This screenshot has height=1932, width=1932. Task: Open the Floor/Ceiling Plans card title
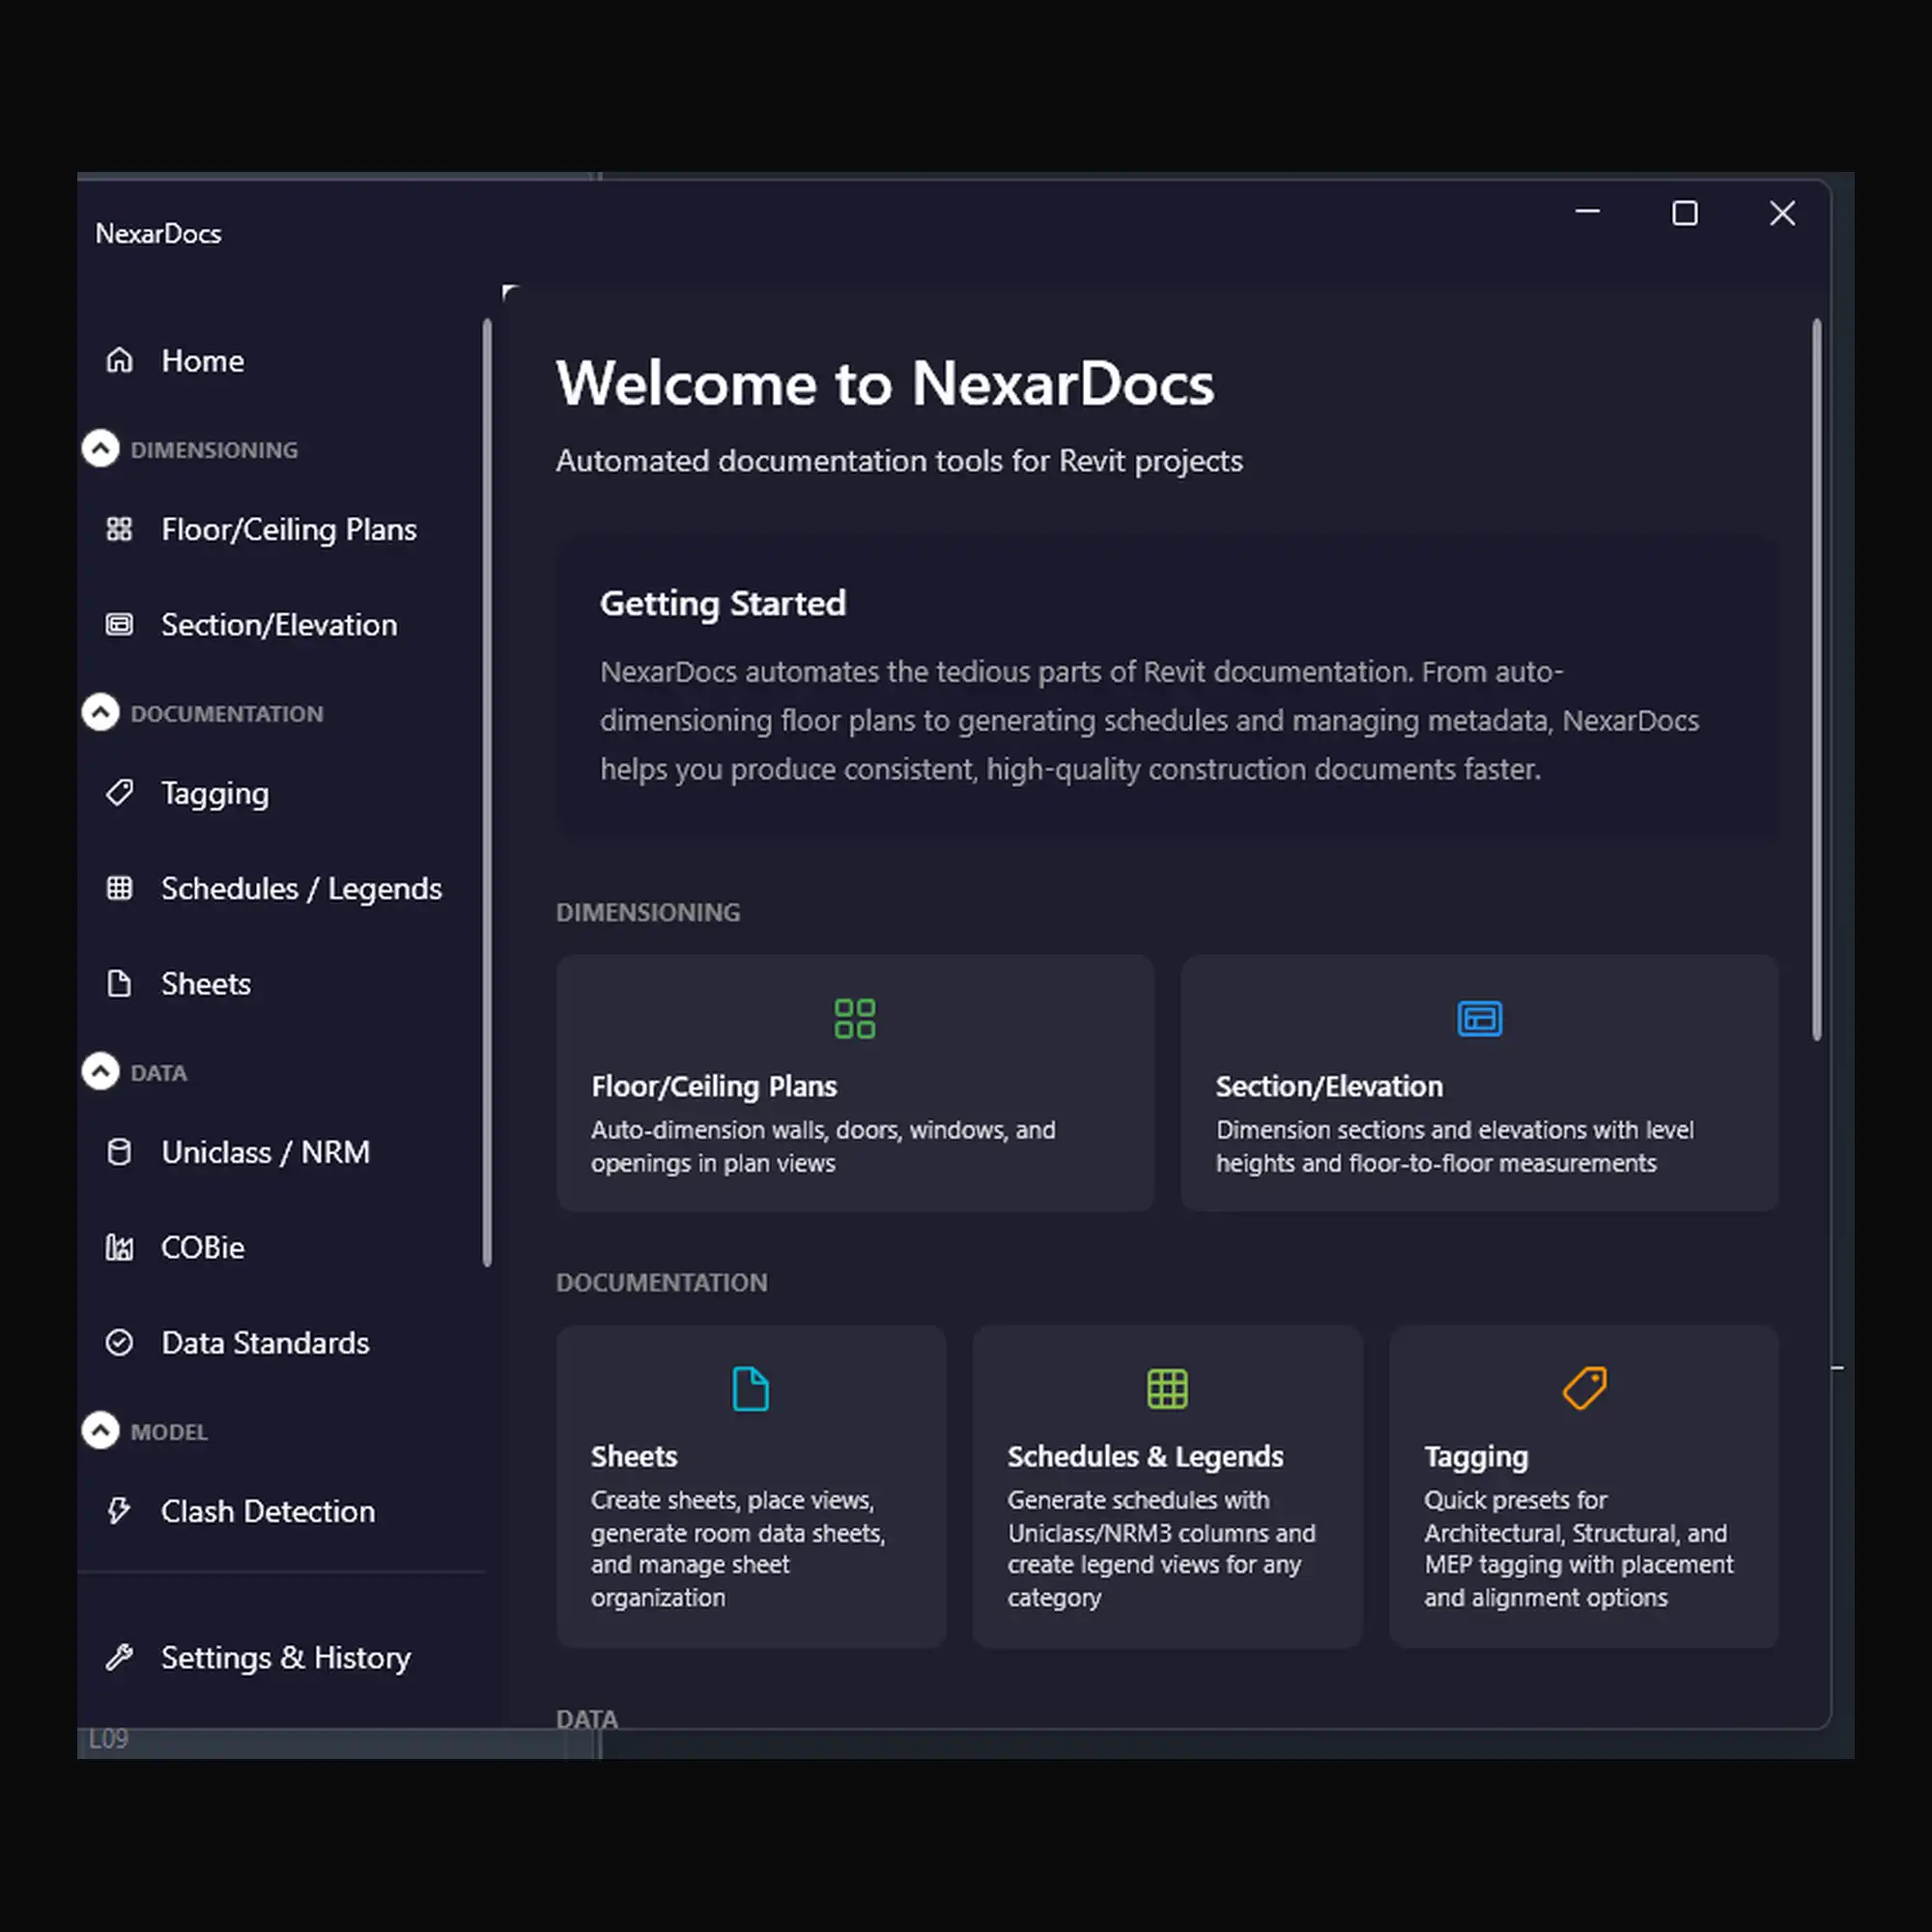point(714,1087)
